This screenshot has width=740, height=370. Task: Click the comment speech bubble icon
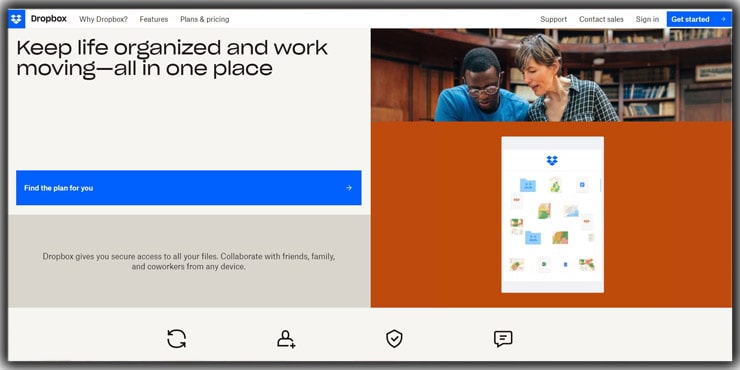[503, 339]
